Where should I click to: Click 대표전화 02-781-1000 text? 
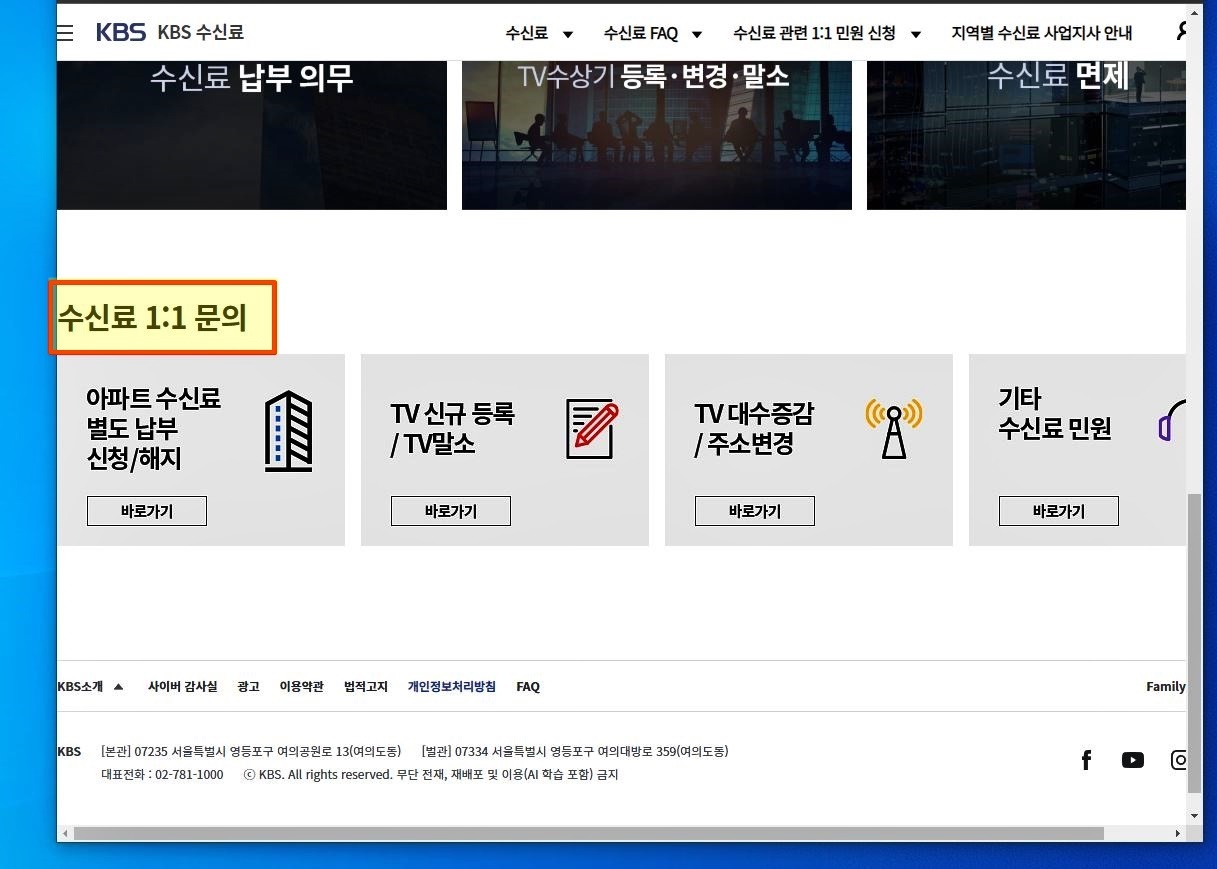pos(162,775)
